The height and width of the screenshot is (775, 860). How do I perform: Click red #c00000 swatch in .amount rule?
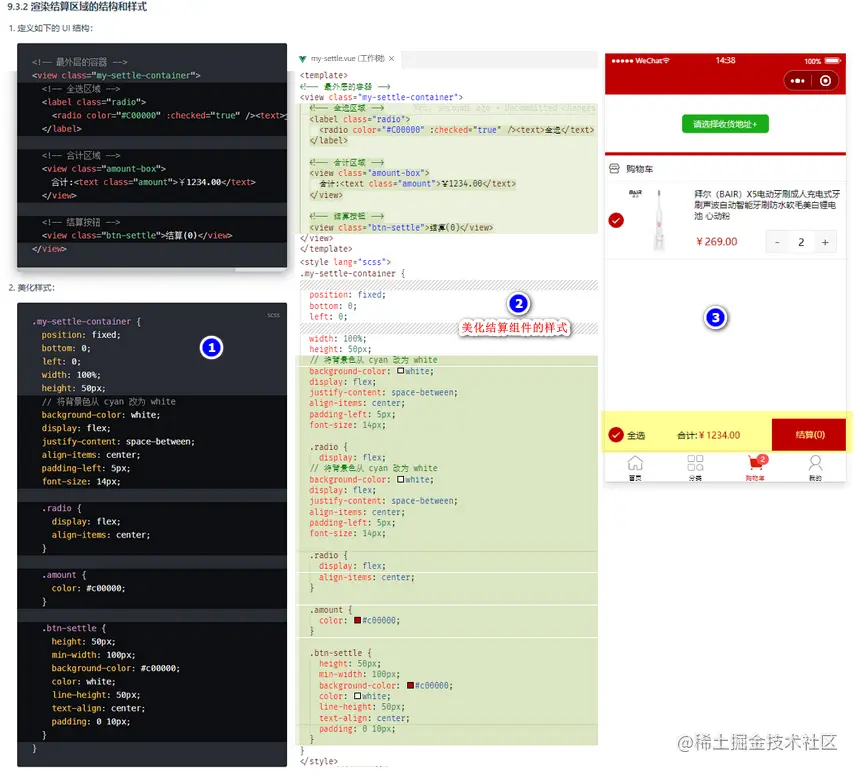358,620
